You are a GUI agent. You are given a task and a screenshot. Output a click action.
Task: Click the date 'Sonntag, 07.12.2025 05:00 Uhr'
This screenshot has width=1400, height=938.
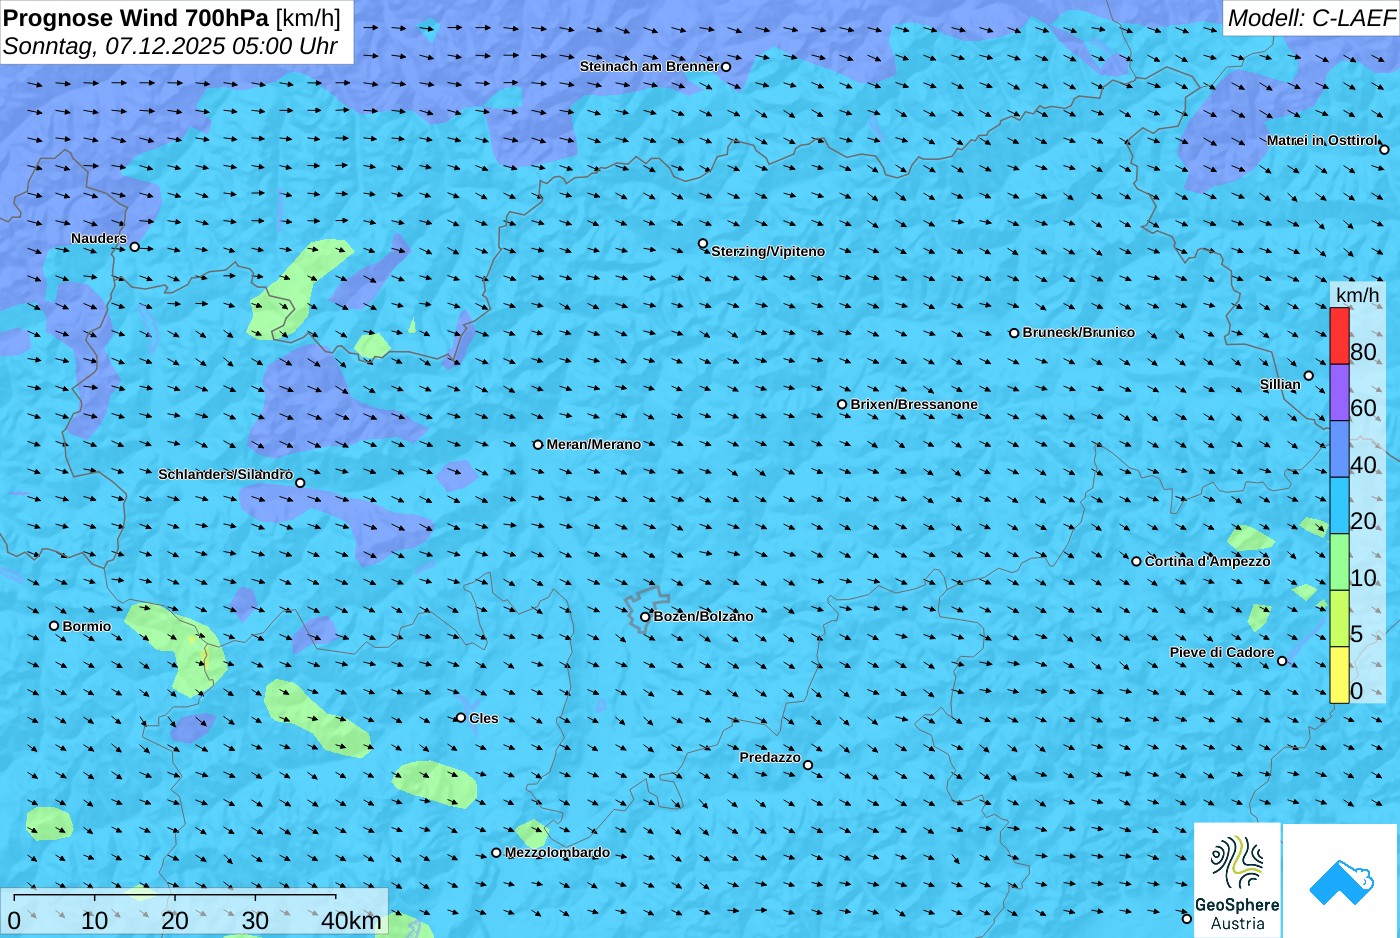[x=170, y=46]
